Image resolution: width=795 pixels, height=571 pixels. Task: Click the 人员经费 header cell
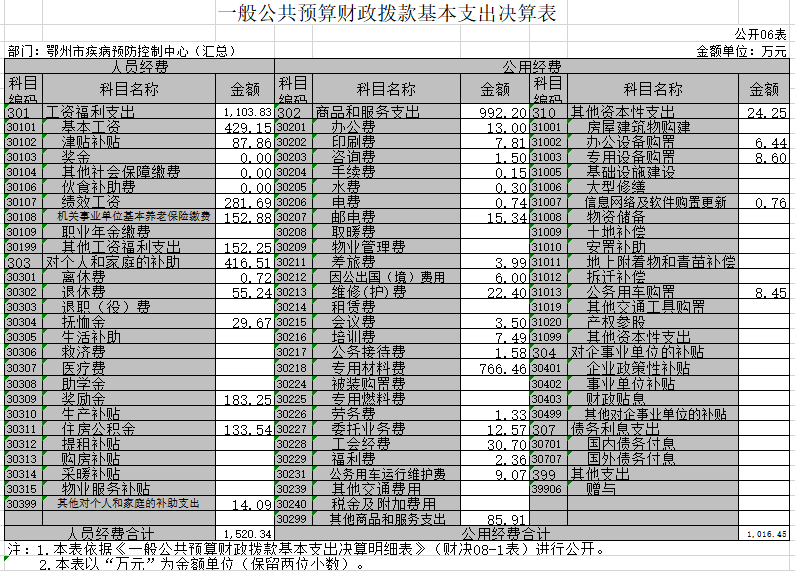pos(139,66)
